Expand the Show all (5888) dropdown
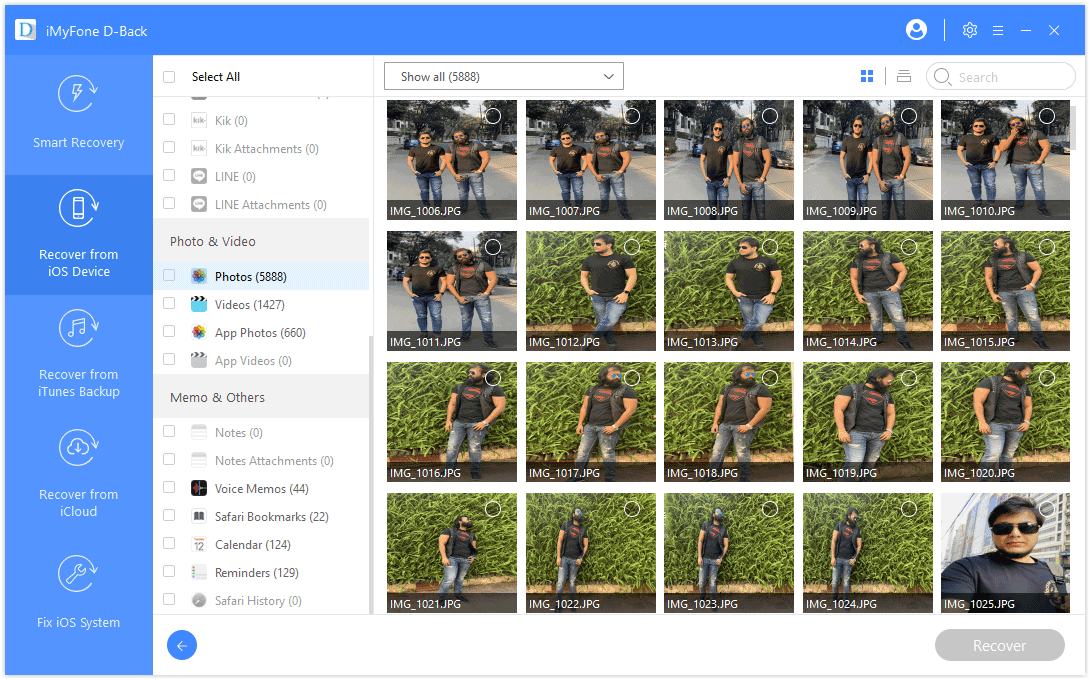The height and width of the screenshot is (680, 1090). (504, 77)
